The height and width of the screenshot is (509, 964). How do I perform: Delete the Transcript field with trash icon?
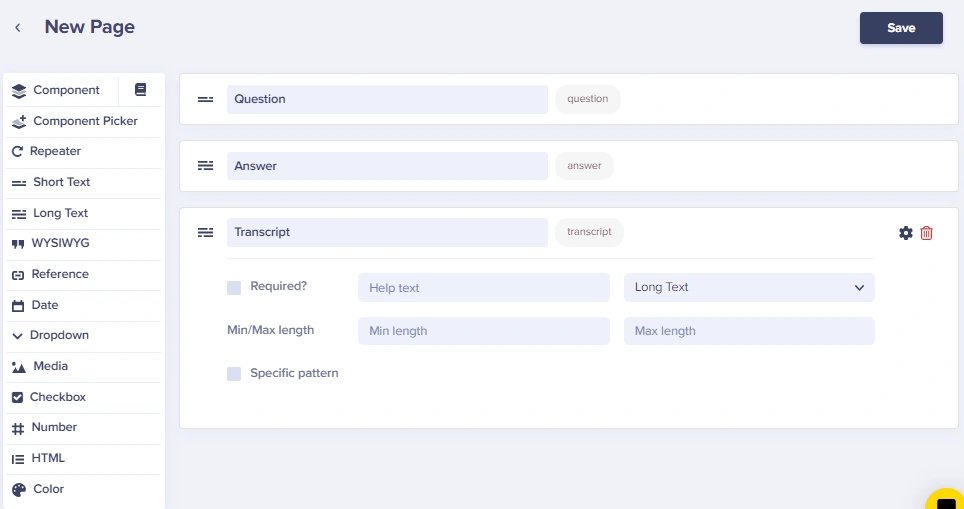(x=926, y=233)
